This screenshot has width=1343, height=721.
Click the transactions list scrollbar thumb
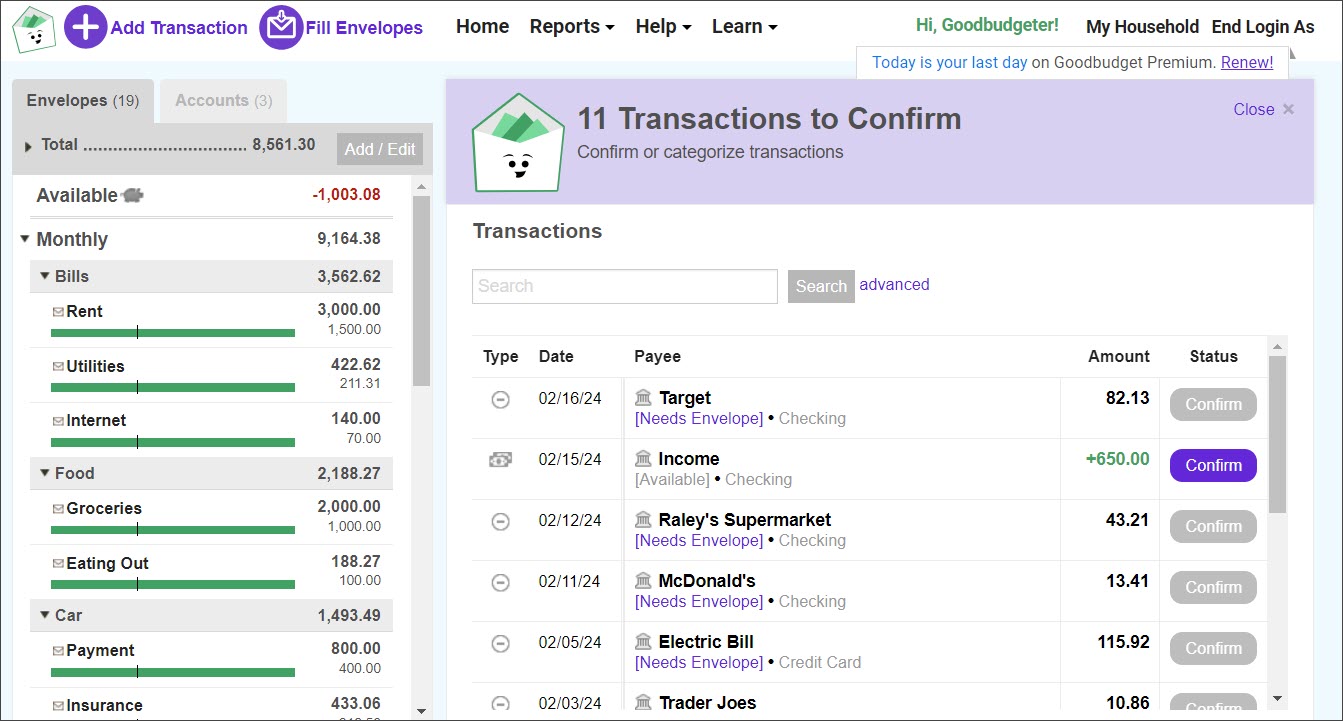click(1277, 434)
